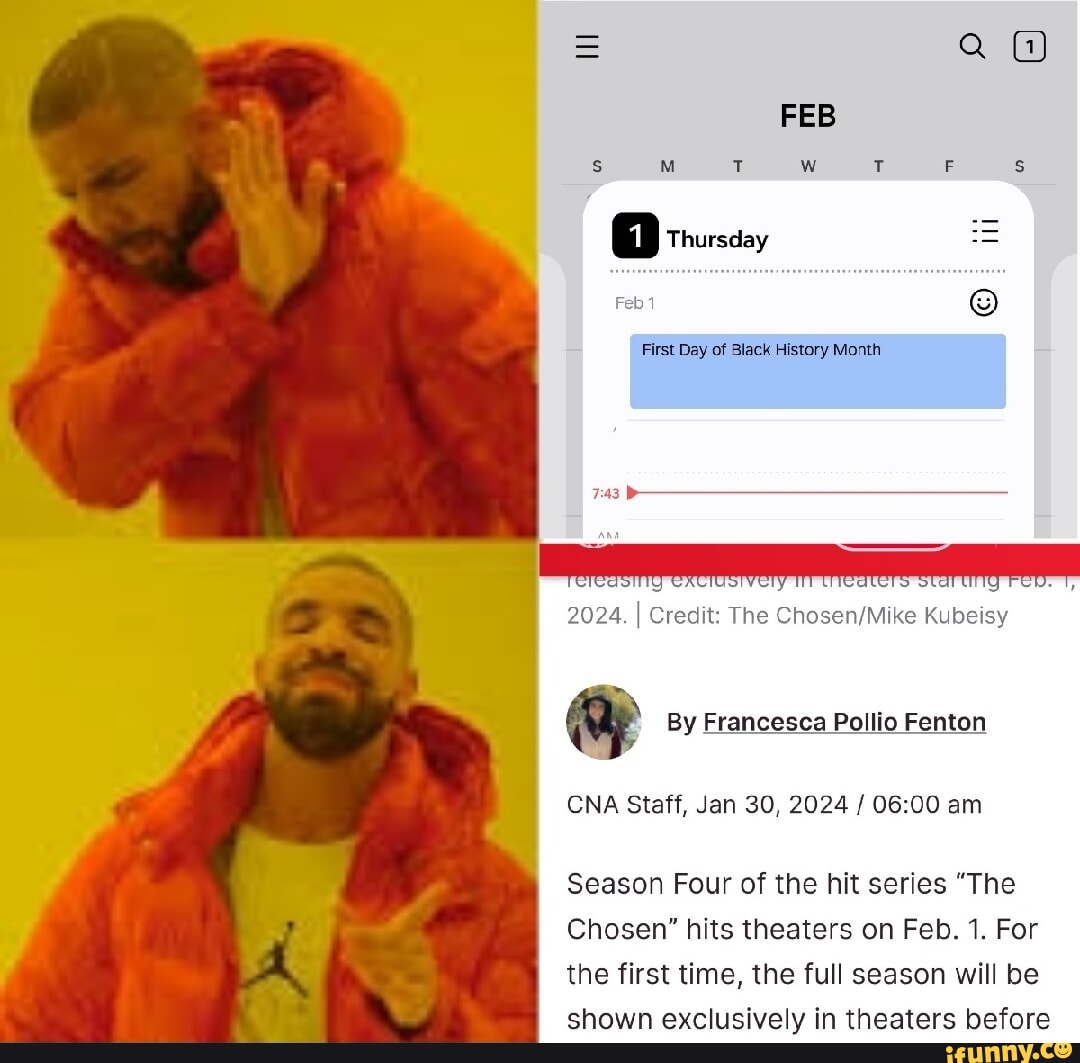Viewport: 1080px width, 1063px height.
Task: Open the hamburger menu in calendar app
Action: point(587,47)
